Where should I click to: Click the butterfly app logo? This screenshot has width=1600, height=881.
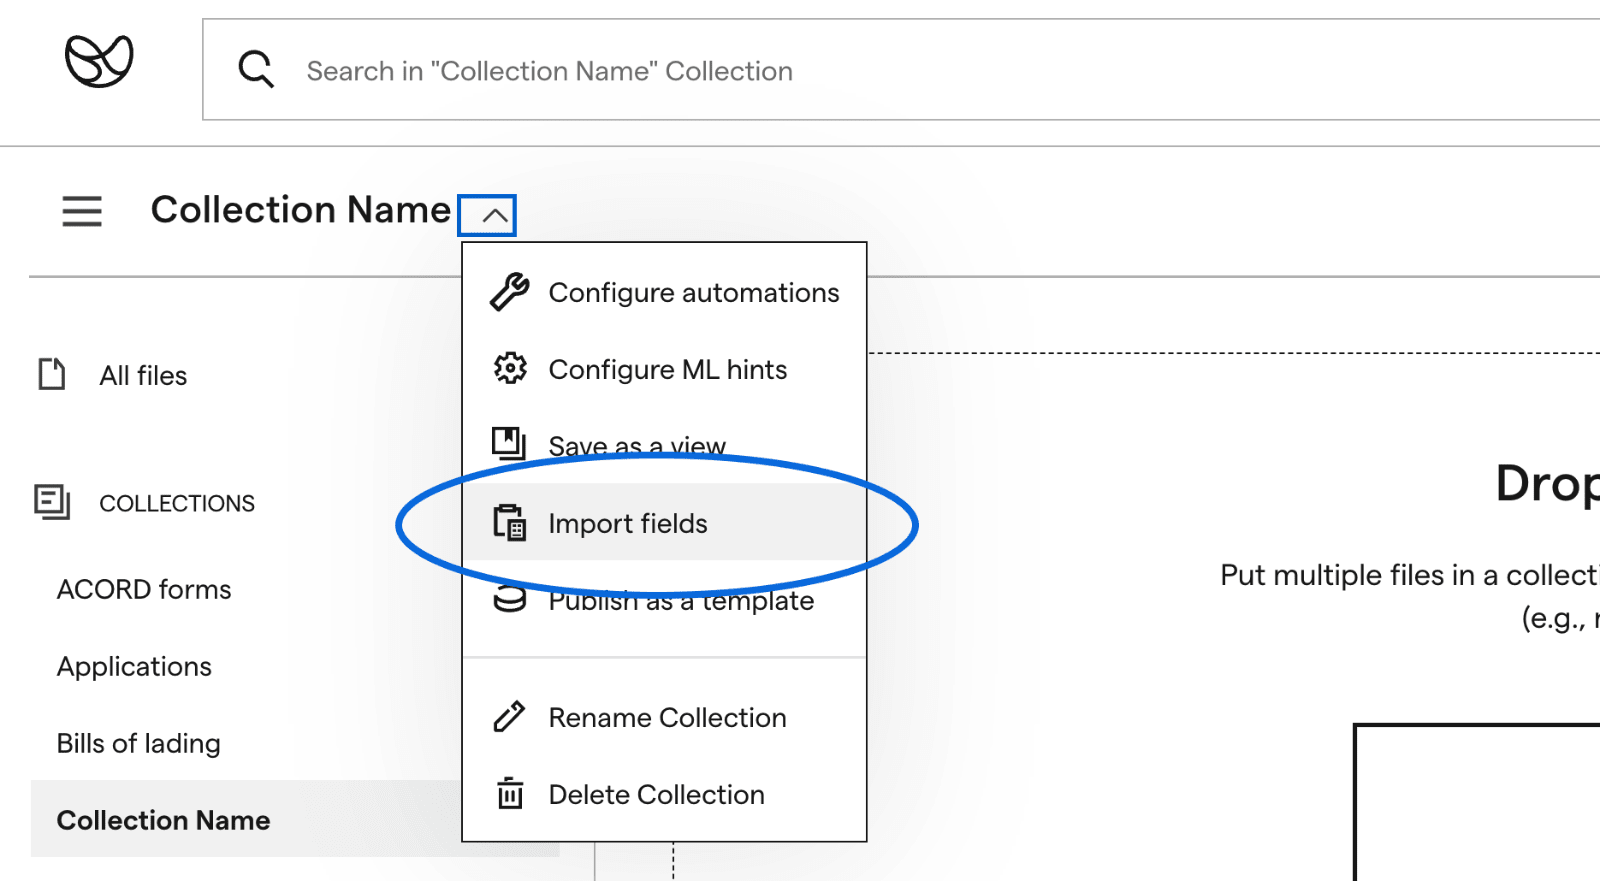(x=99, y=61)
